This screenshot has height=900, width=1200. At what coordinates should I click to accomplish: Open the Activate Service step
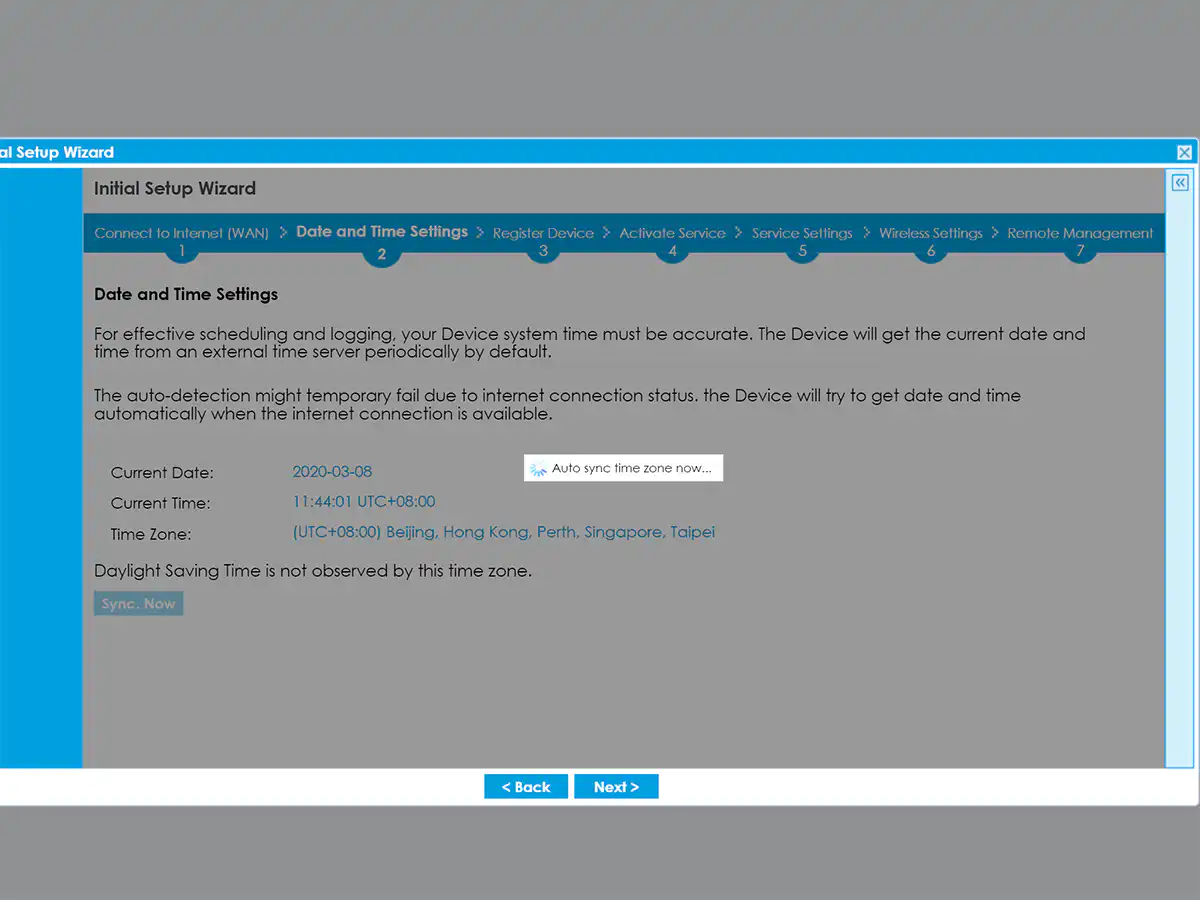[672, 233]
